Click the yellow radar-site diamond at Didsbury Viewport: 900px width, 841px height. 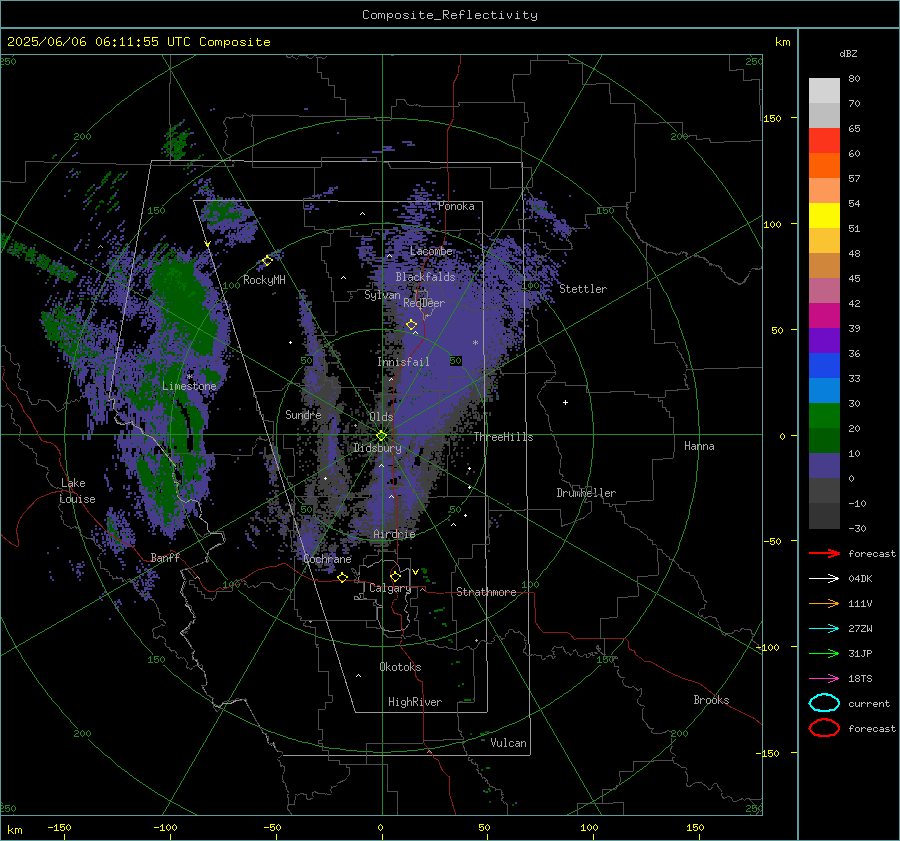[381, 436]
